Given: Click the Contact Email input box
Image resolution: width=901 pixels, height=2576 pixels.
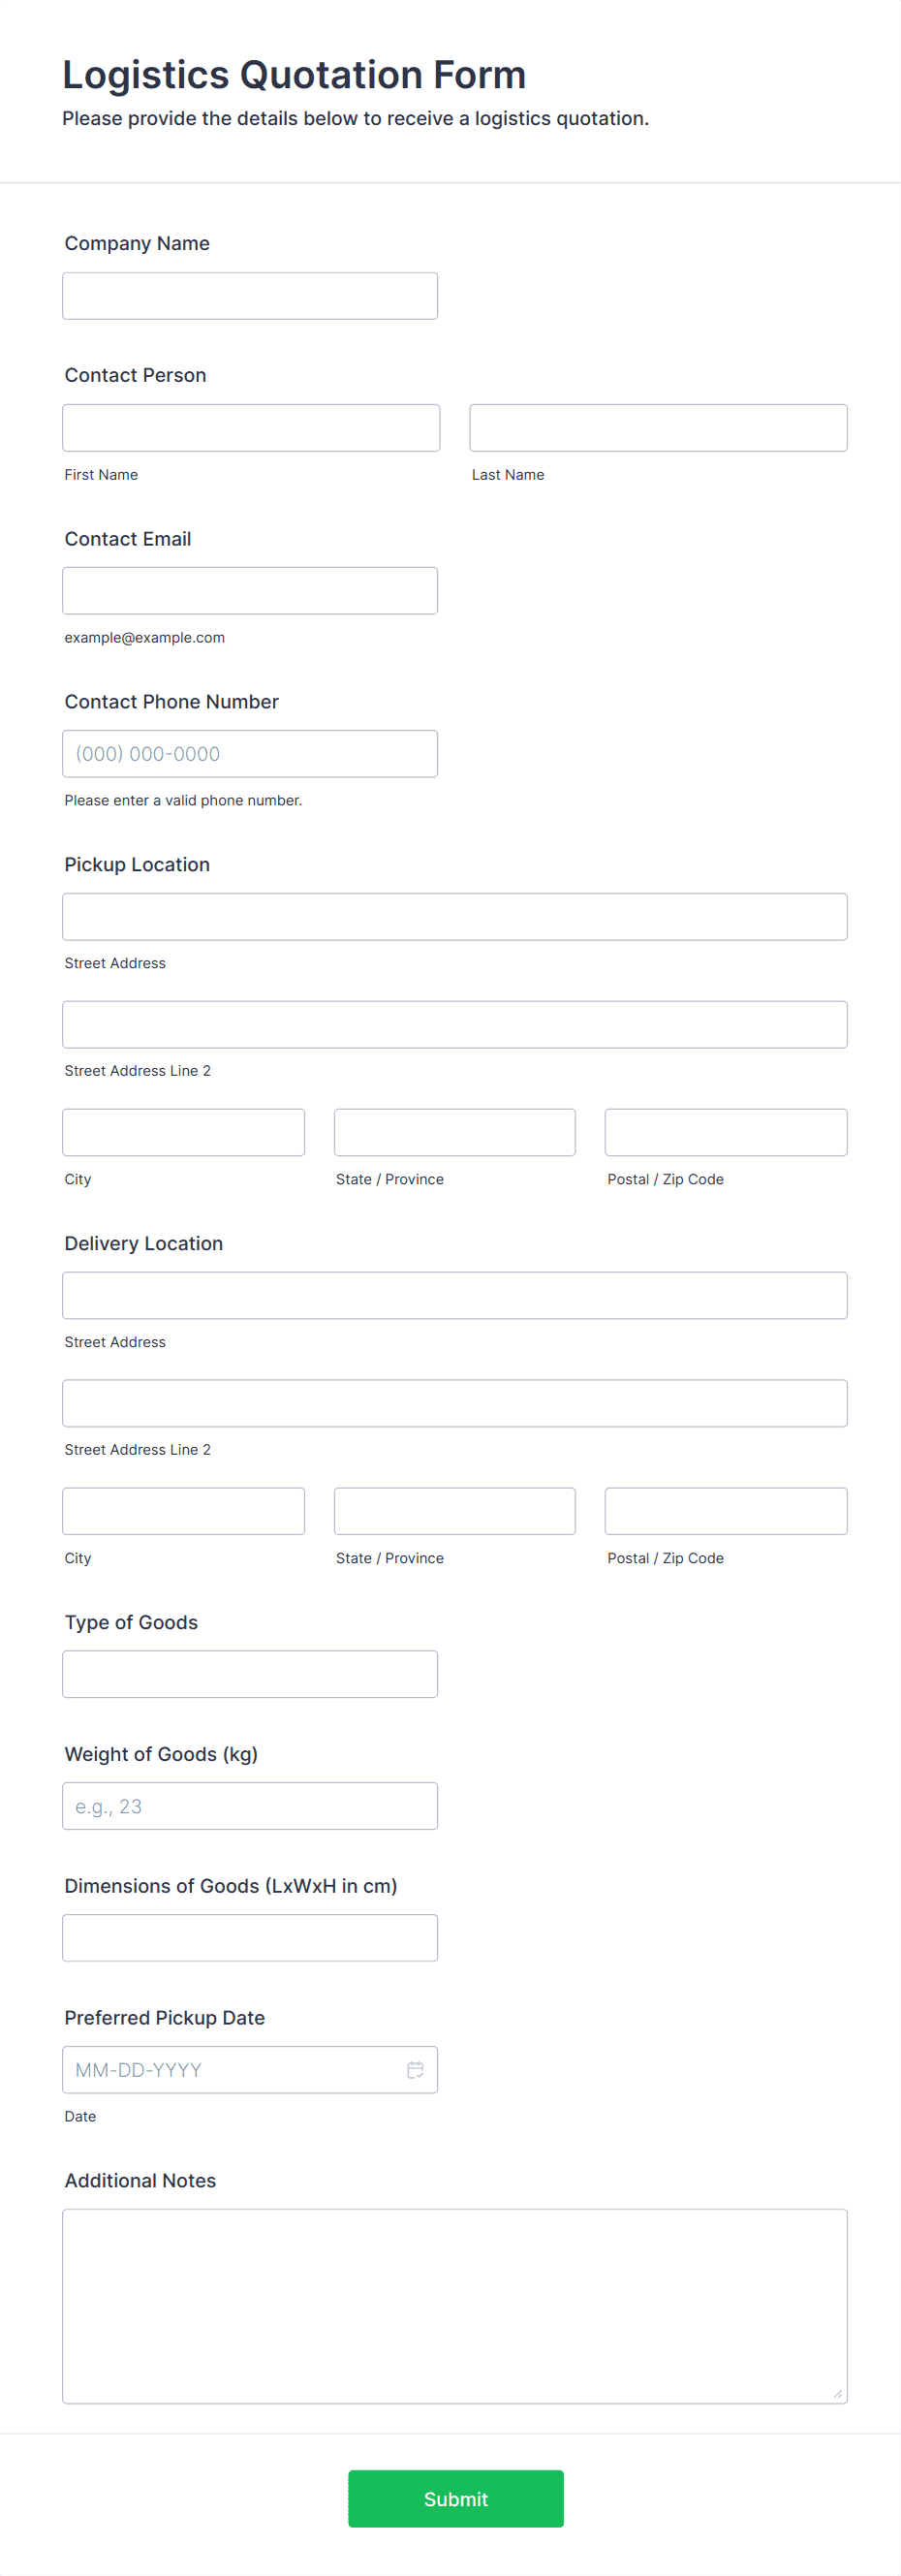Looking at the screenshot, I should pos(250,591).
